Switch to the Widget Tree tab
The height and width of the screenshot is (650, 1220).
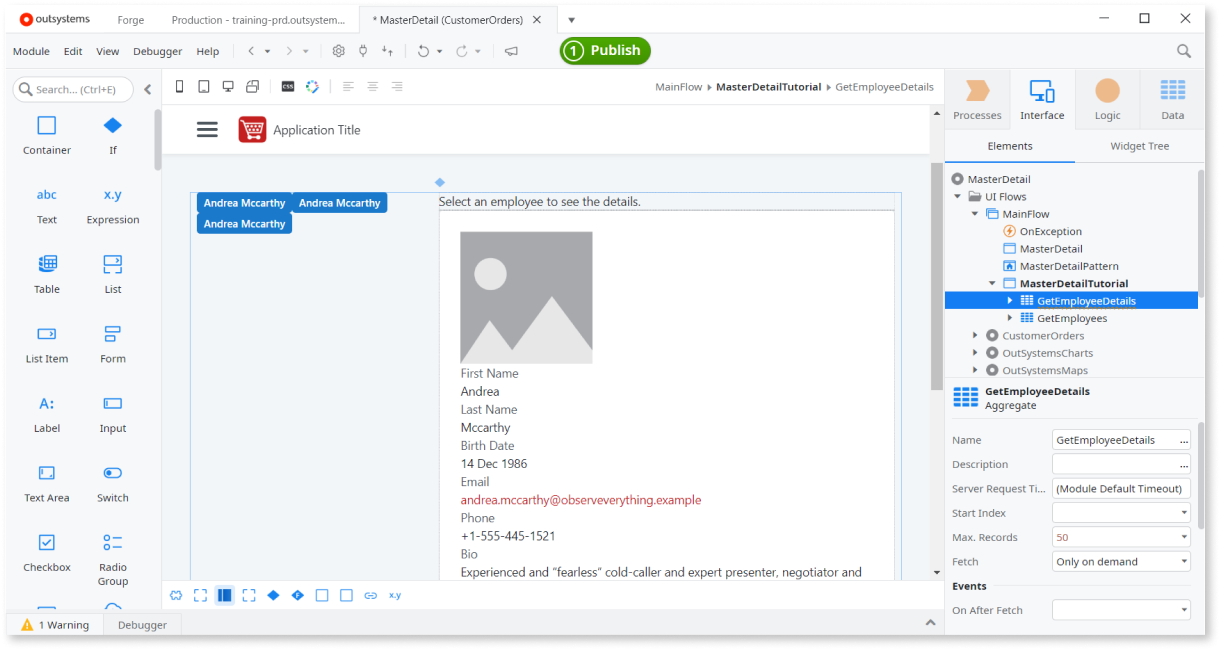(1139, 146)
